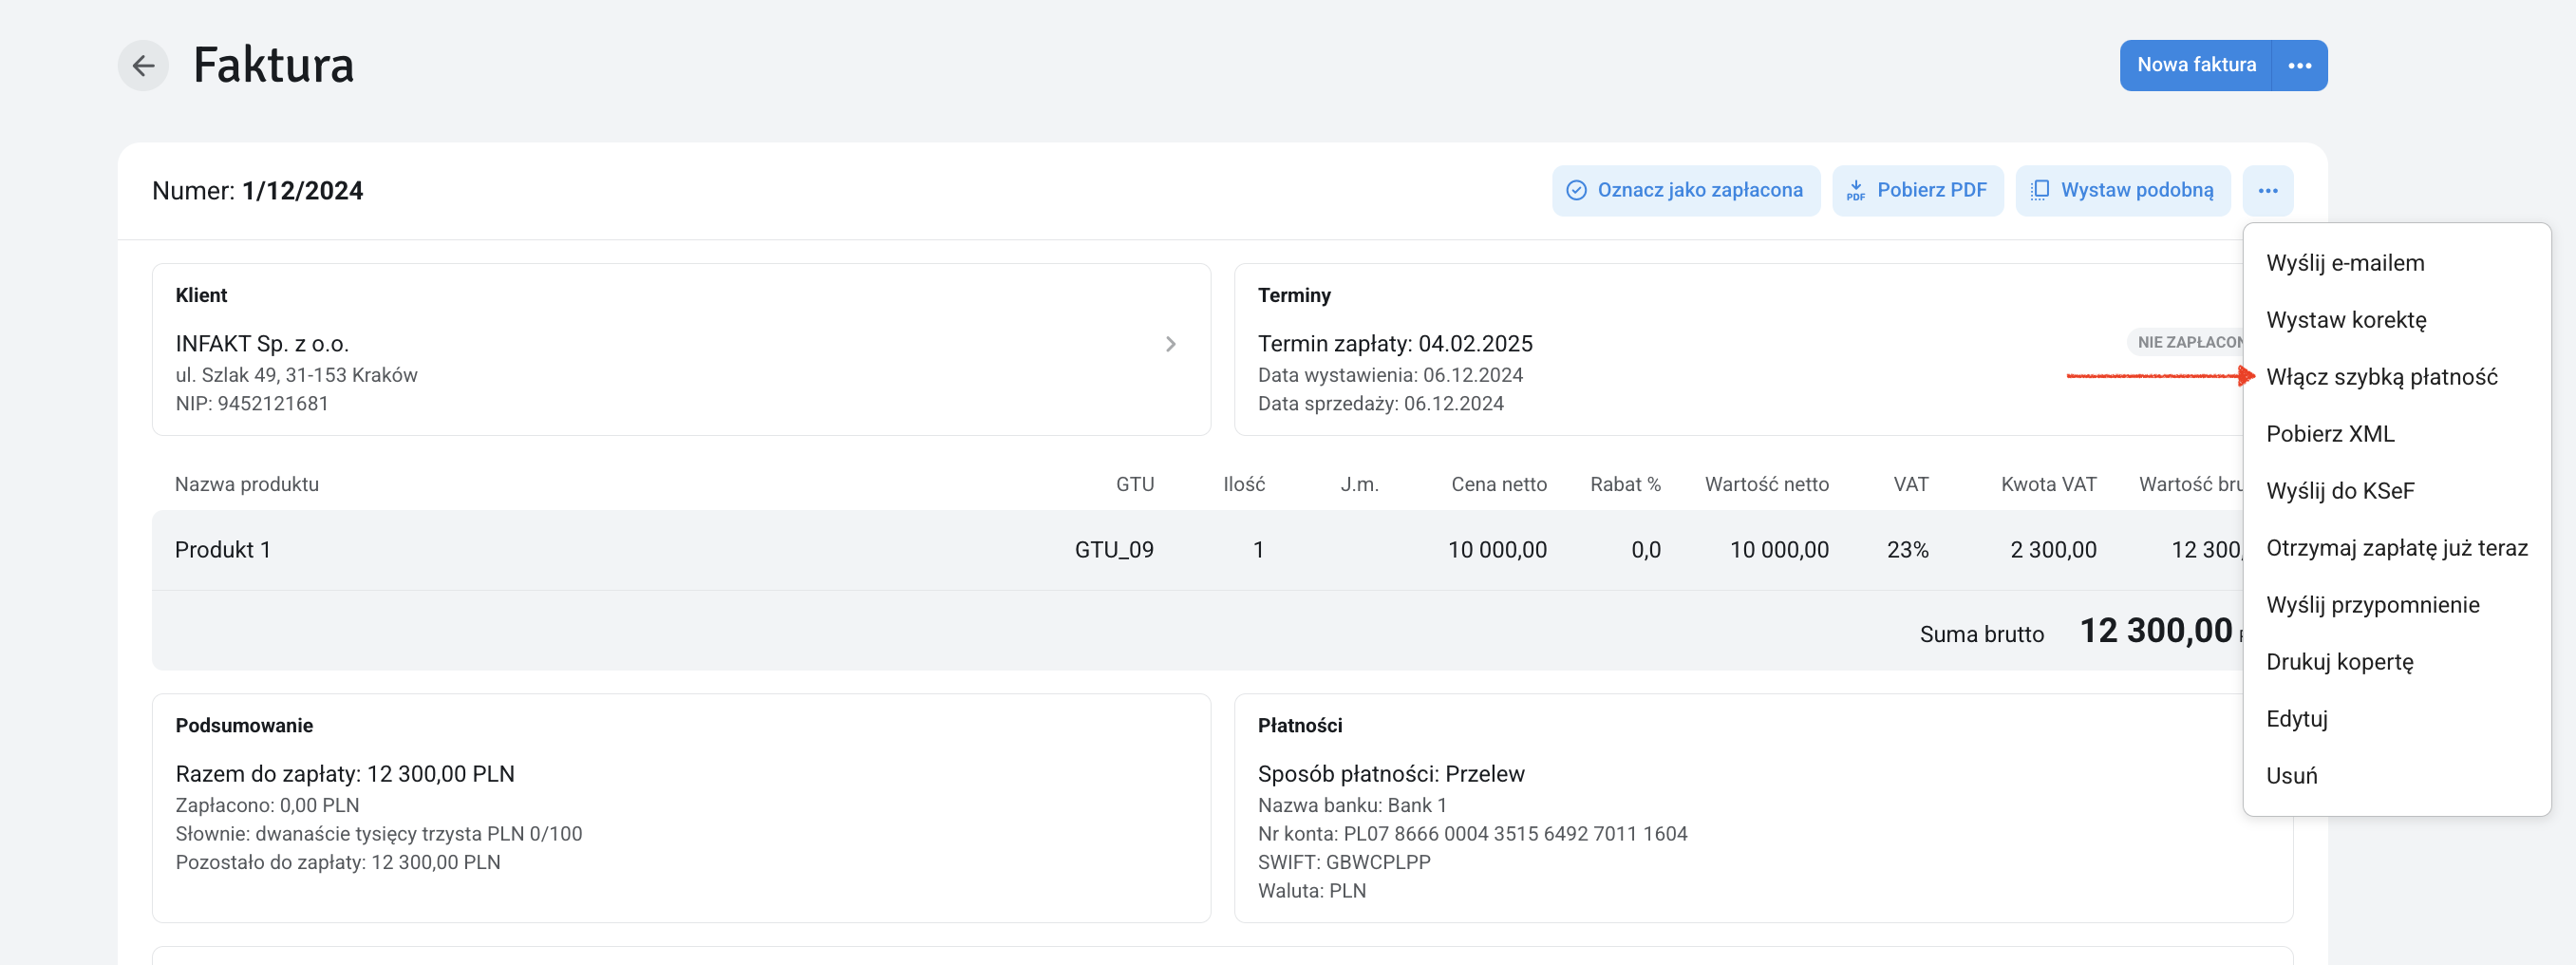The width and height of the screenshot is (2576, 965).
Task: Select Wyślij do KSeF option
Action: pyautogui.click(x=2396, y=491)
